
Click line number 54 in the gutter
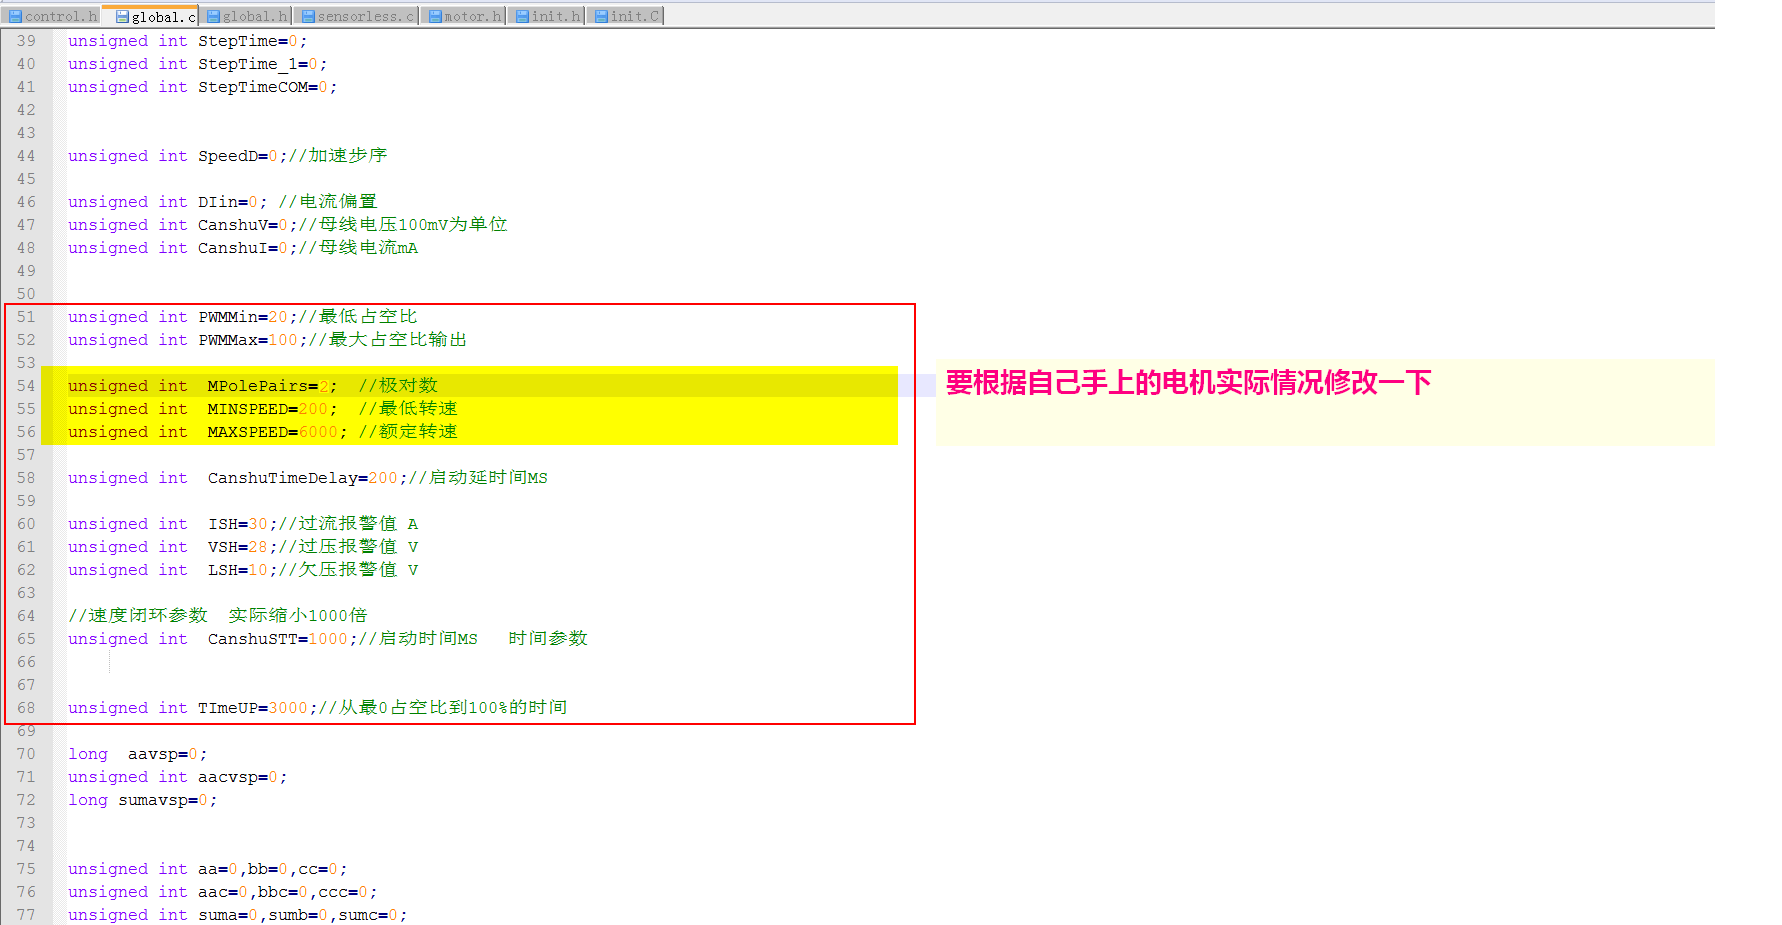point(26,386)
